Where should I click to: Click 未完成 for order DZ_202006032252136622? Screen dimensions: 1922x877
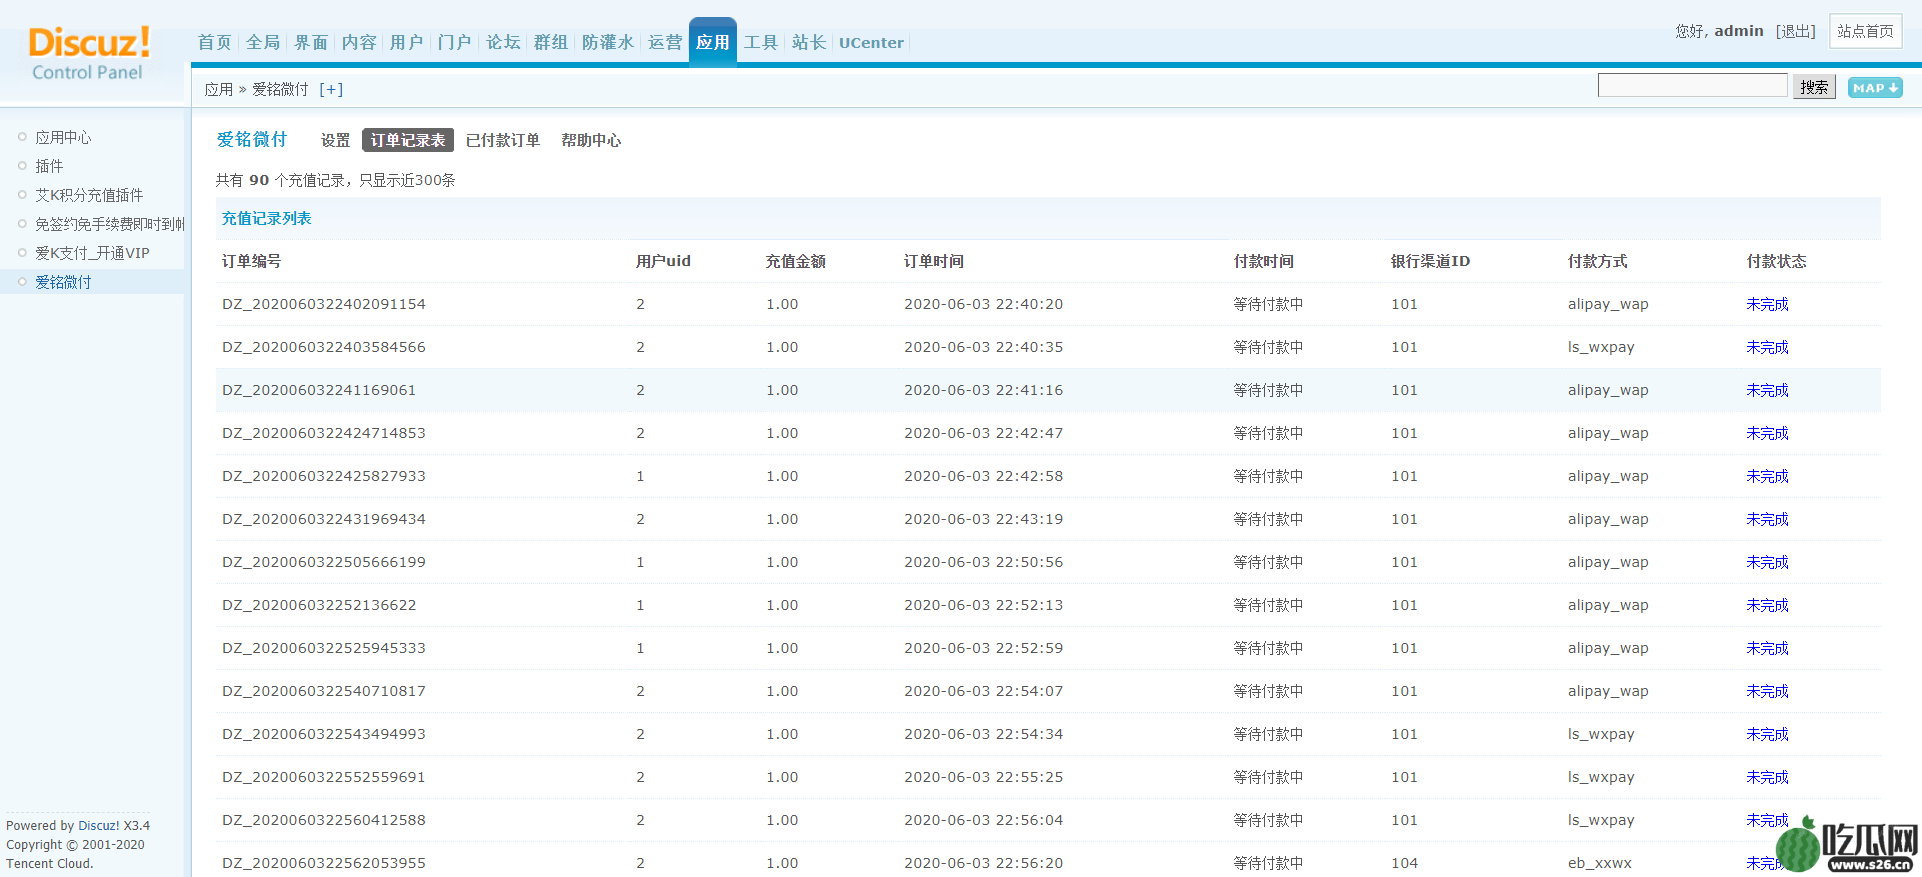pyautogui.click(x=1767, y=605)
